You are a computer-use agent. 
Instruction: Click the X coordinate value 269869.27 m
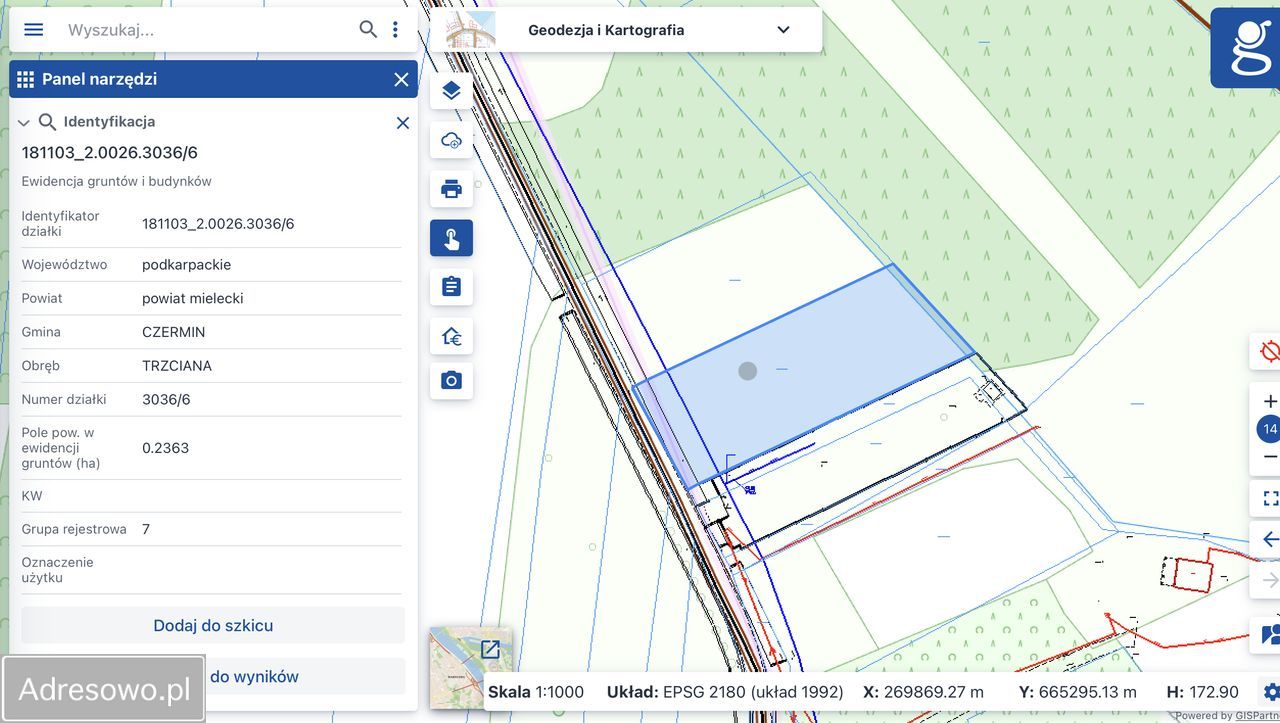coord(935,692)
